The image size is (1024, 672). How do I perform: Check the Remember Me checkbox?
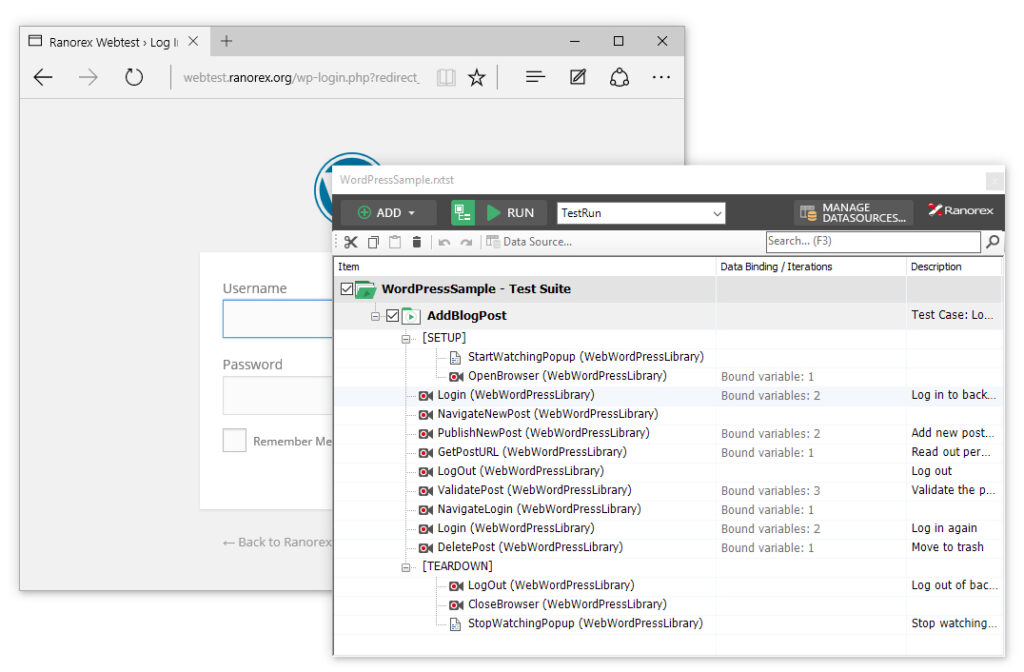[234, 441]
